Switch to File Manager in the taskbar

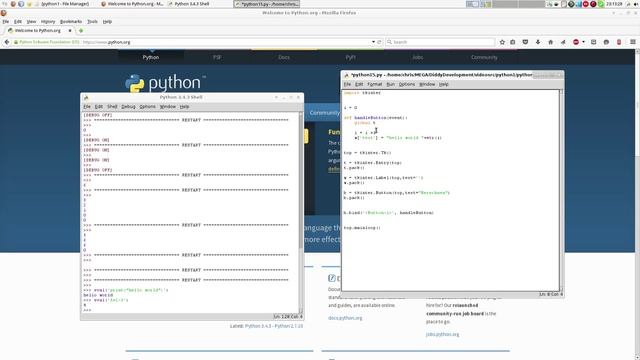61,4
